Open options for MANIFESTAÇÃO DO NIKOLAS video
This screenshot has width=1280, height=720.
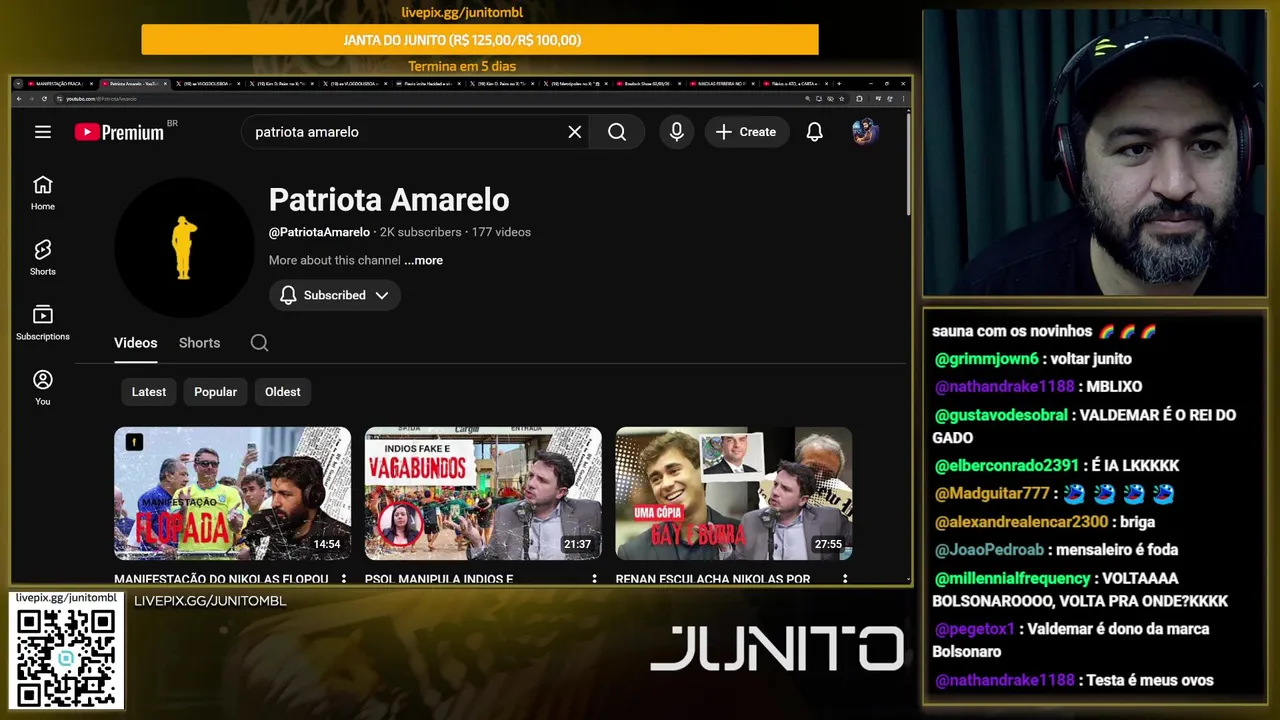coord(343,579)
